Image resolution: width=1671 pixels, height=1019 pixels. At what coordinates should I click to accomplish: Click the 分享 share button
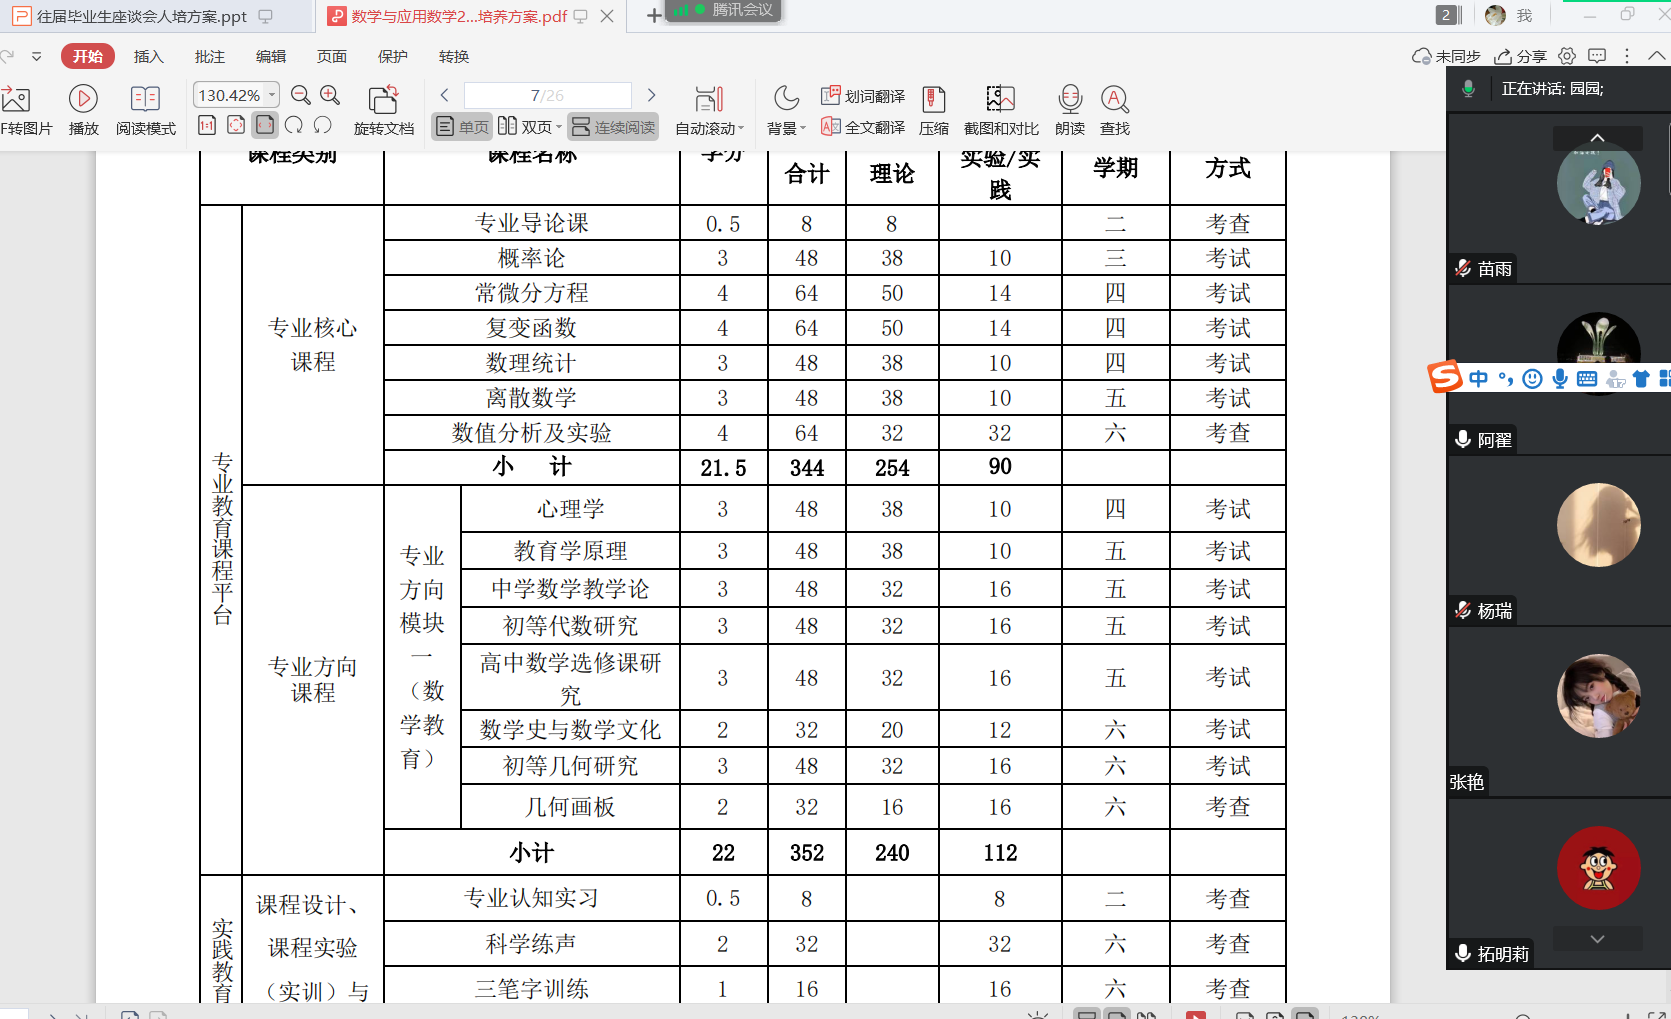[x=1520, y=56]
